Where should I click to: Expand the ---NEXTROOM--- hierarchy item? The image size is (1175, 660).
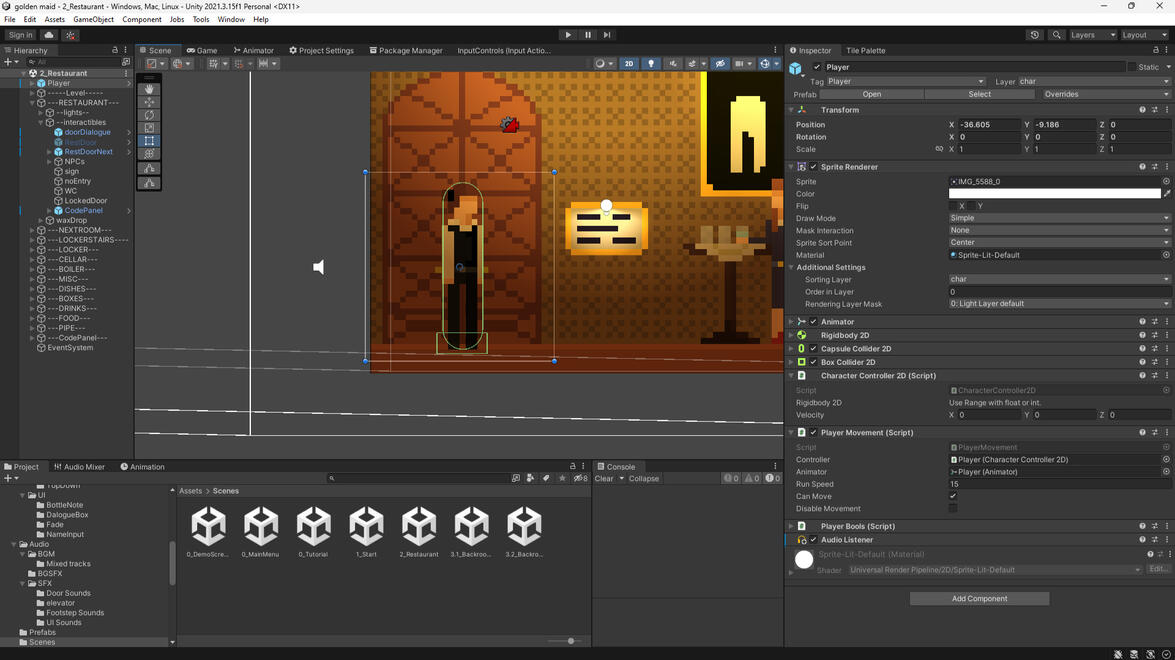point(32,230)
